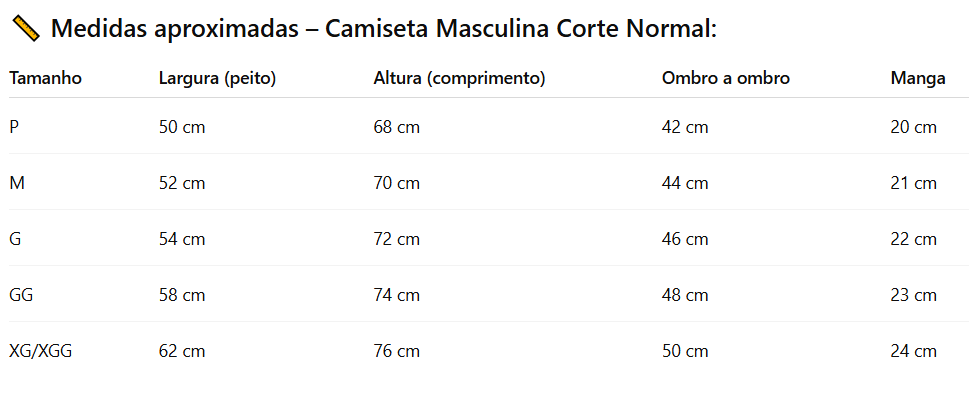
Task: Select the XG/XGG size label
Action: [41, 351]
